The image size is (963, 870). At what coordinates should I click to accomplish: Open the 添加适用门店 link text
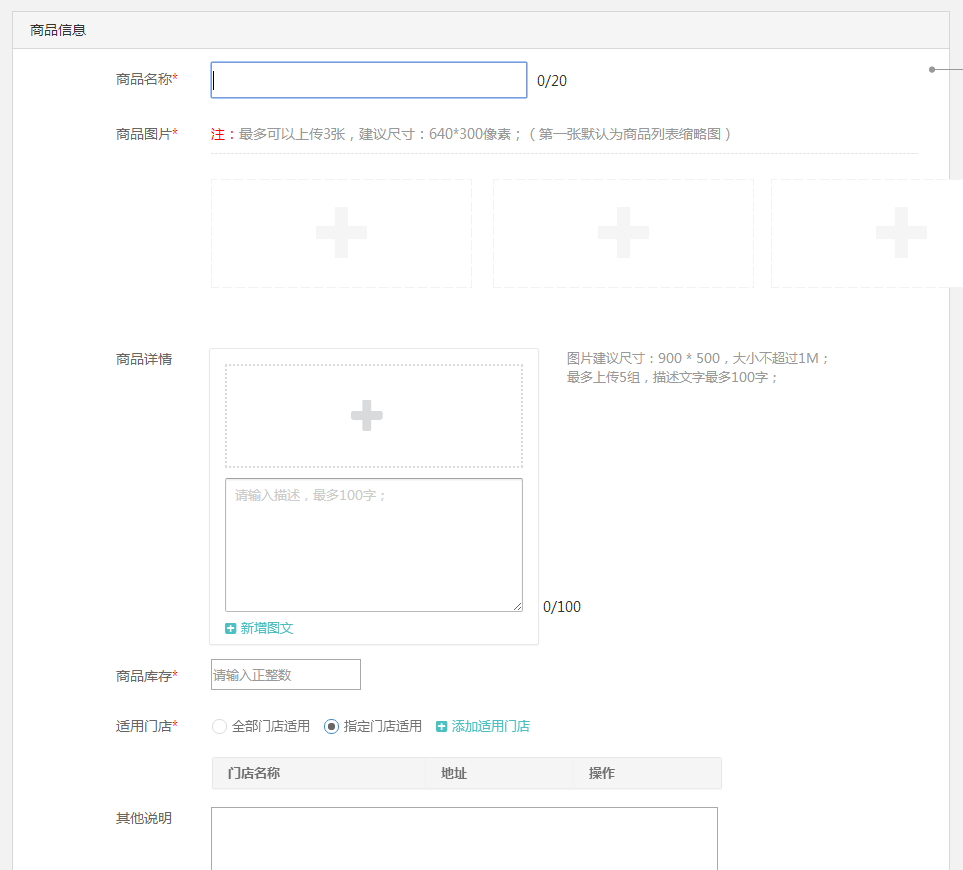click(491, 727)
